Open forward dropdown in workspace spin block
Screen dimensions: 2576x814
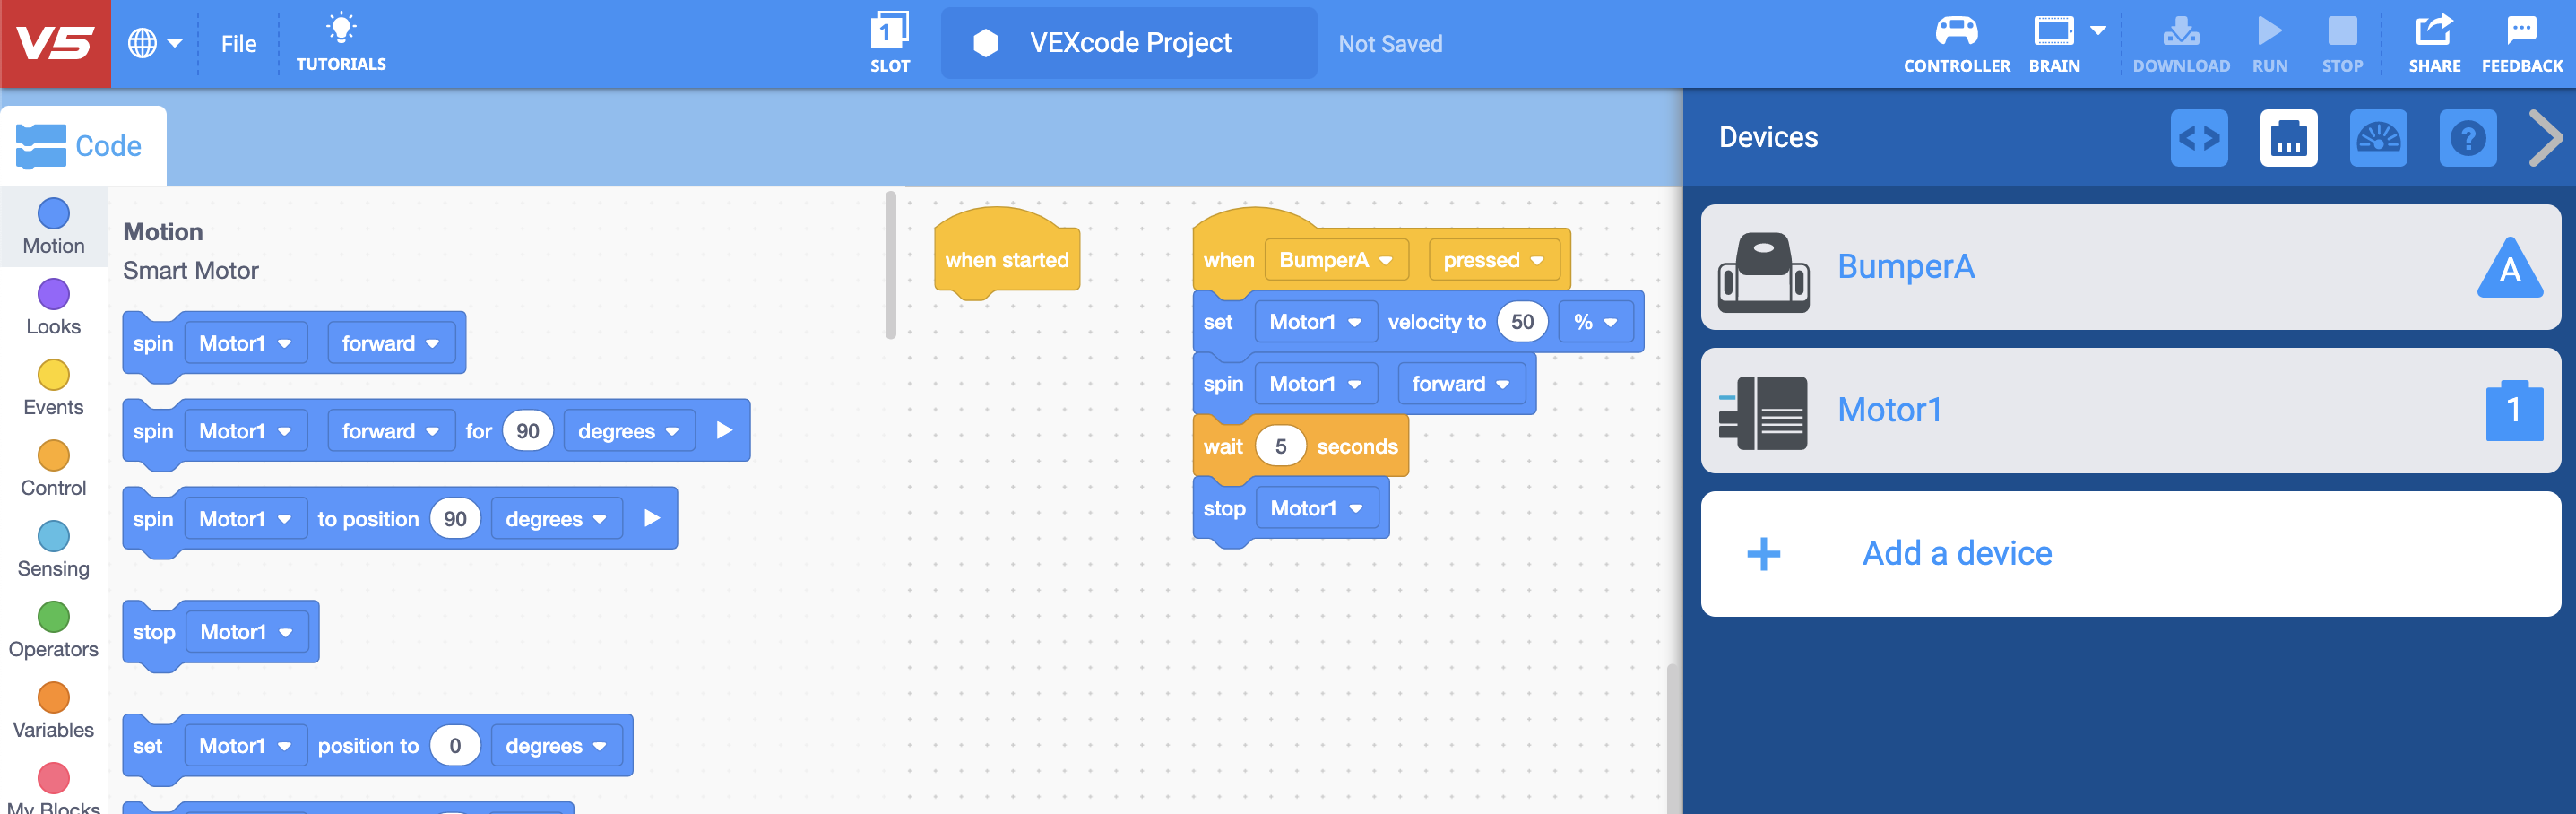click(x=1461, y=384)
